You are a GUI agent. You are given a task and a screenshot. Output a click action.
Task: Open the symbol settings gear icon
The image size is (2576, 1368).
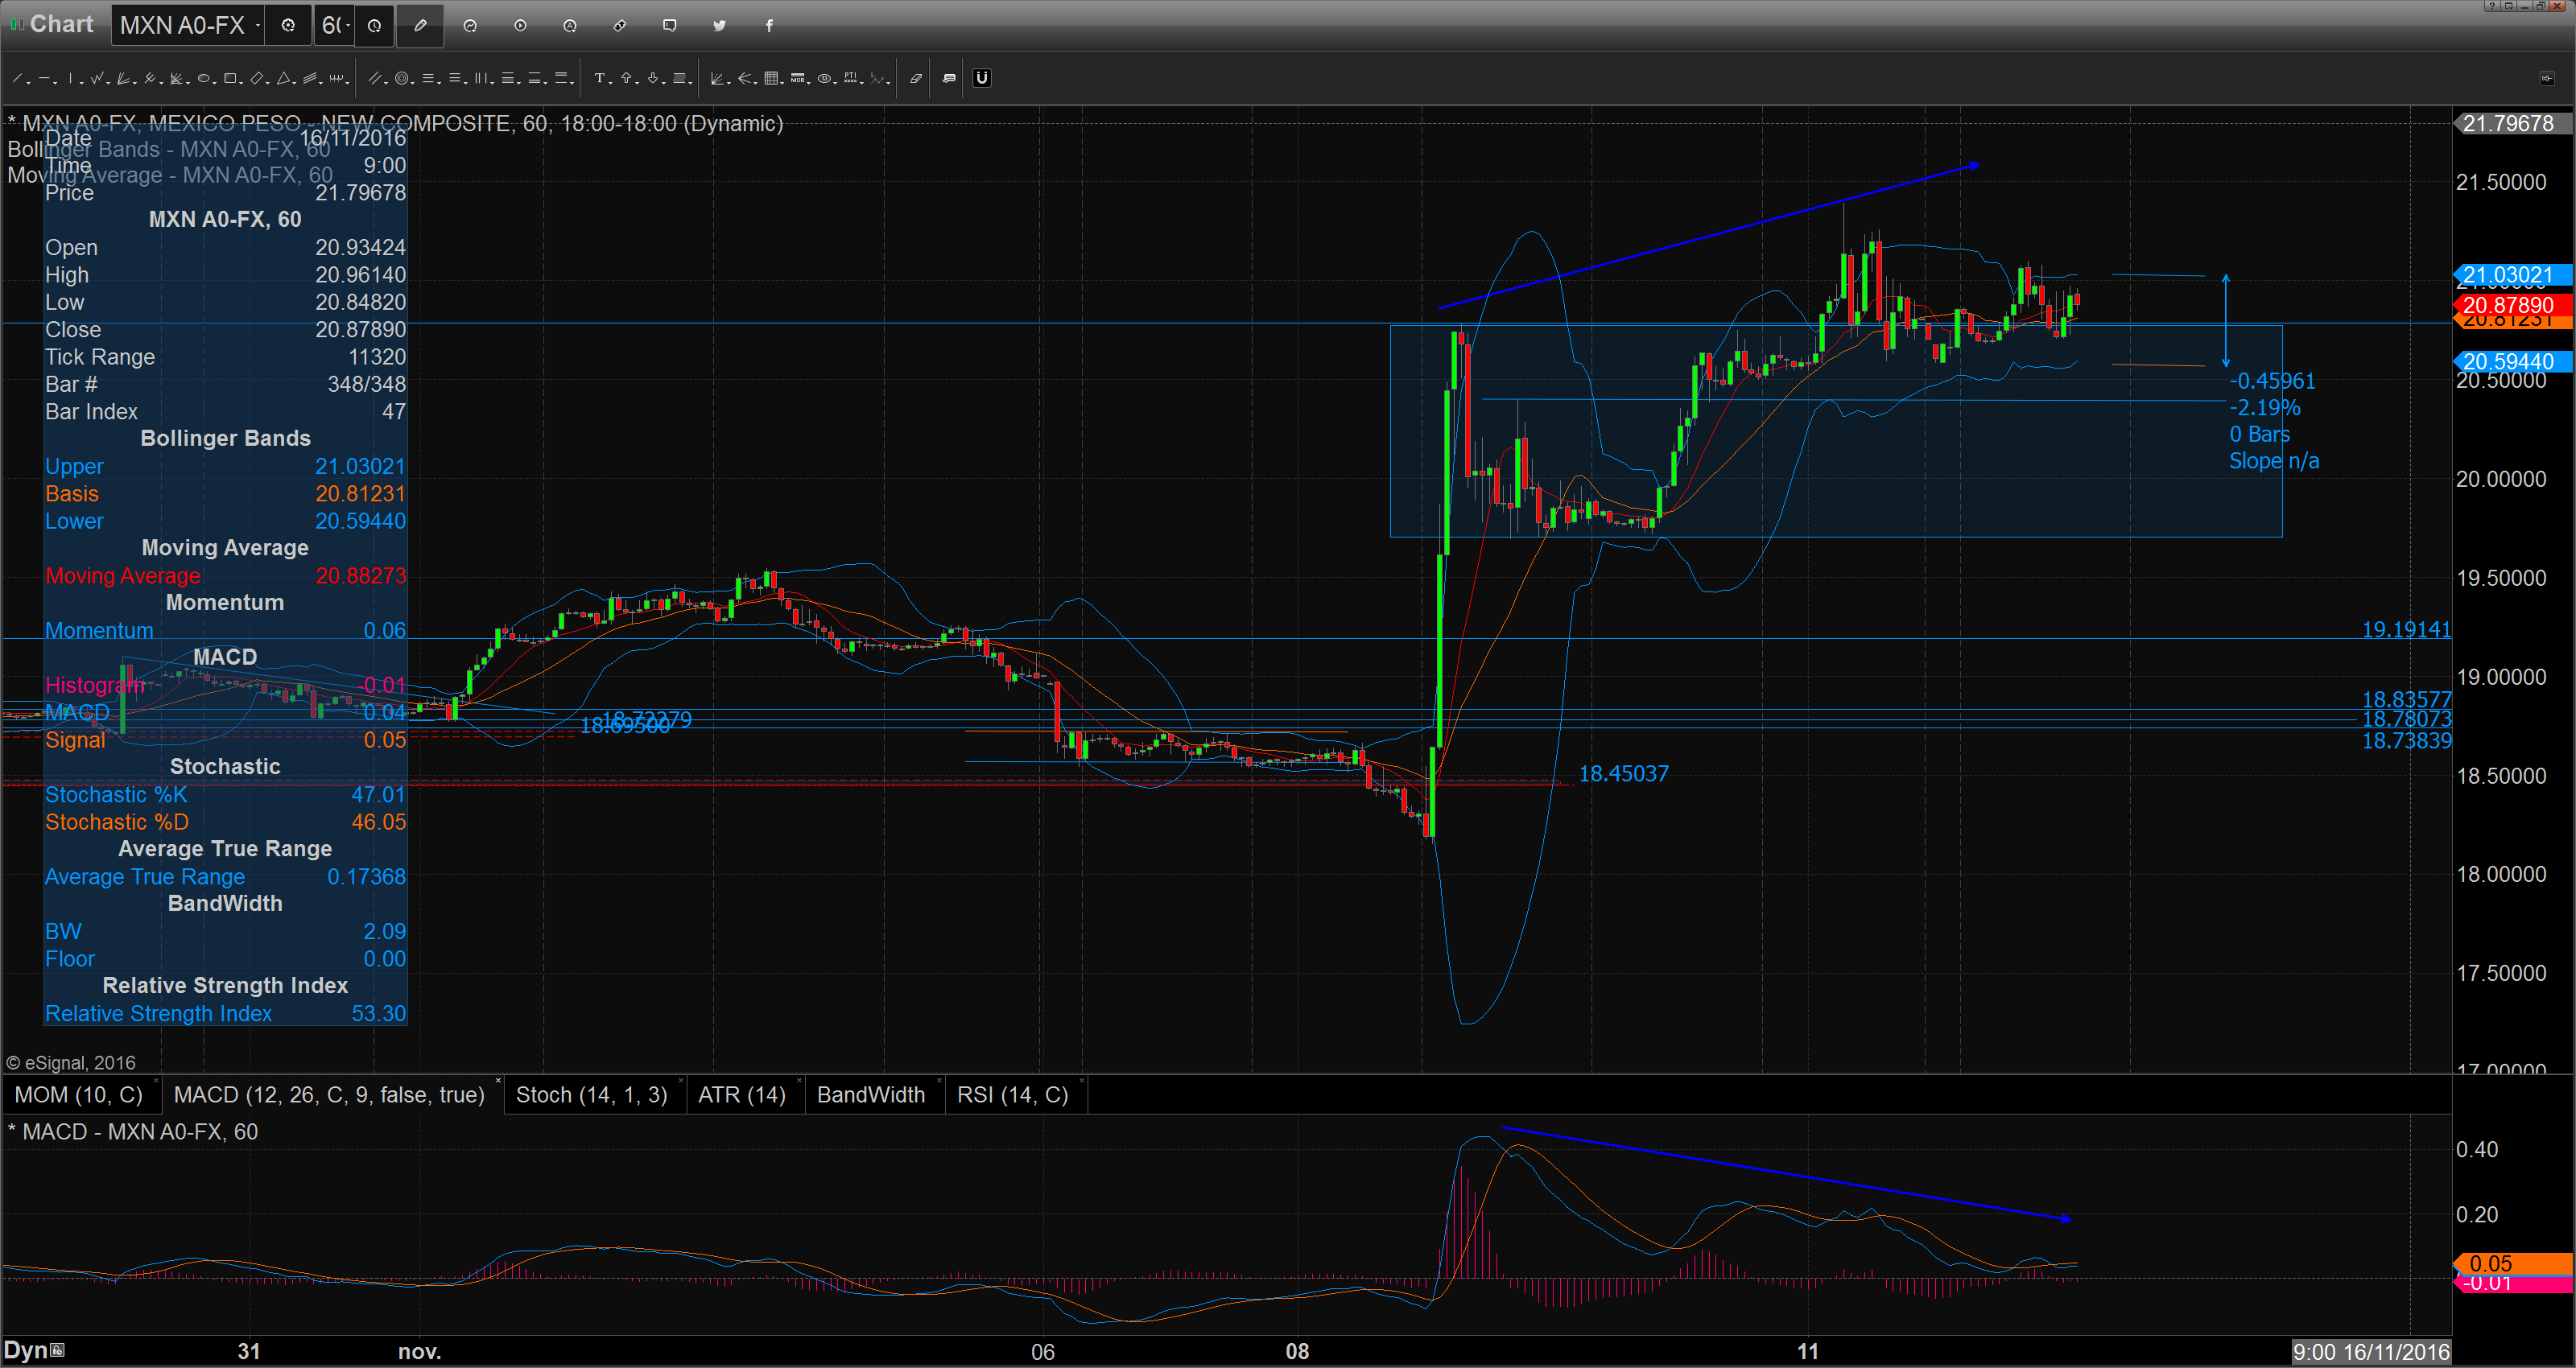point(288,25)
